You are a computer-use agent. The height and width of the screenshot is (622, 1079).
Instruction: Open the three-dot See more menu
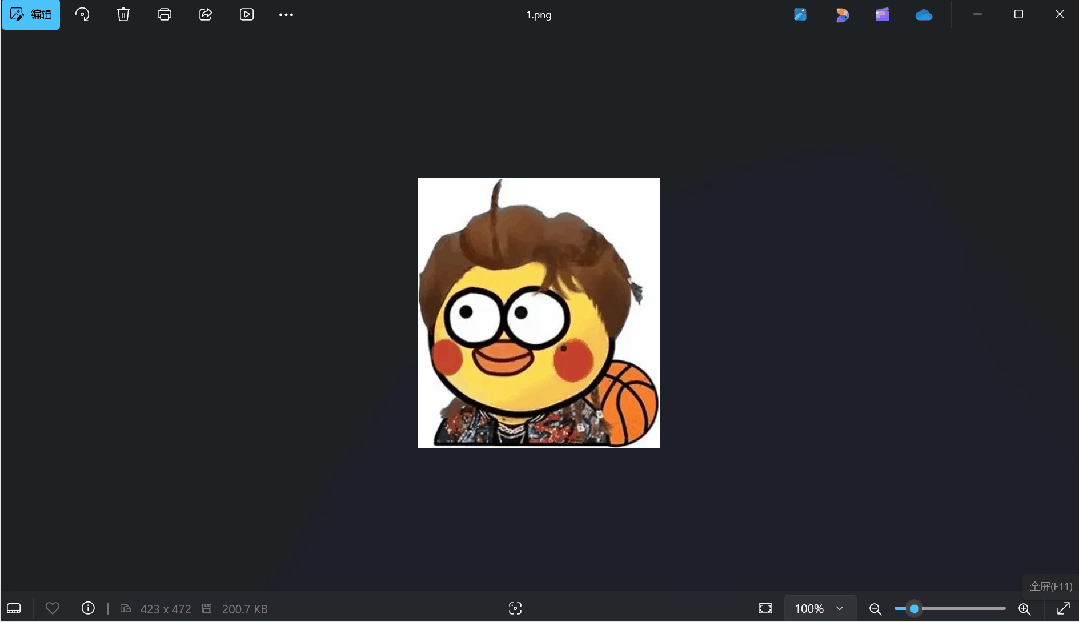click(x=286, y=15)
